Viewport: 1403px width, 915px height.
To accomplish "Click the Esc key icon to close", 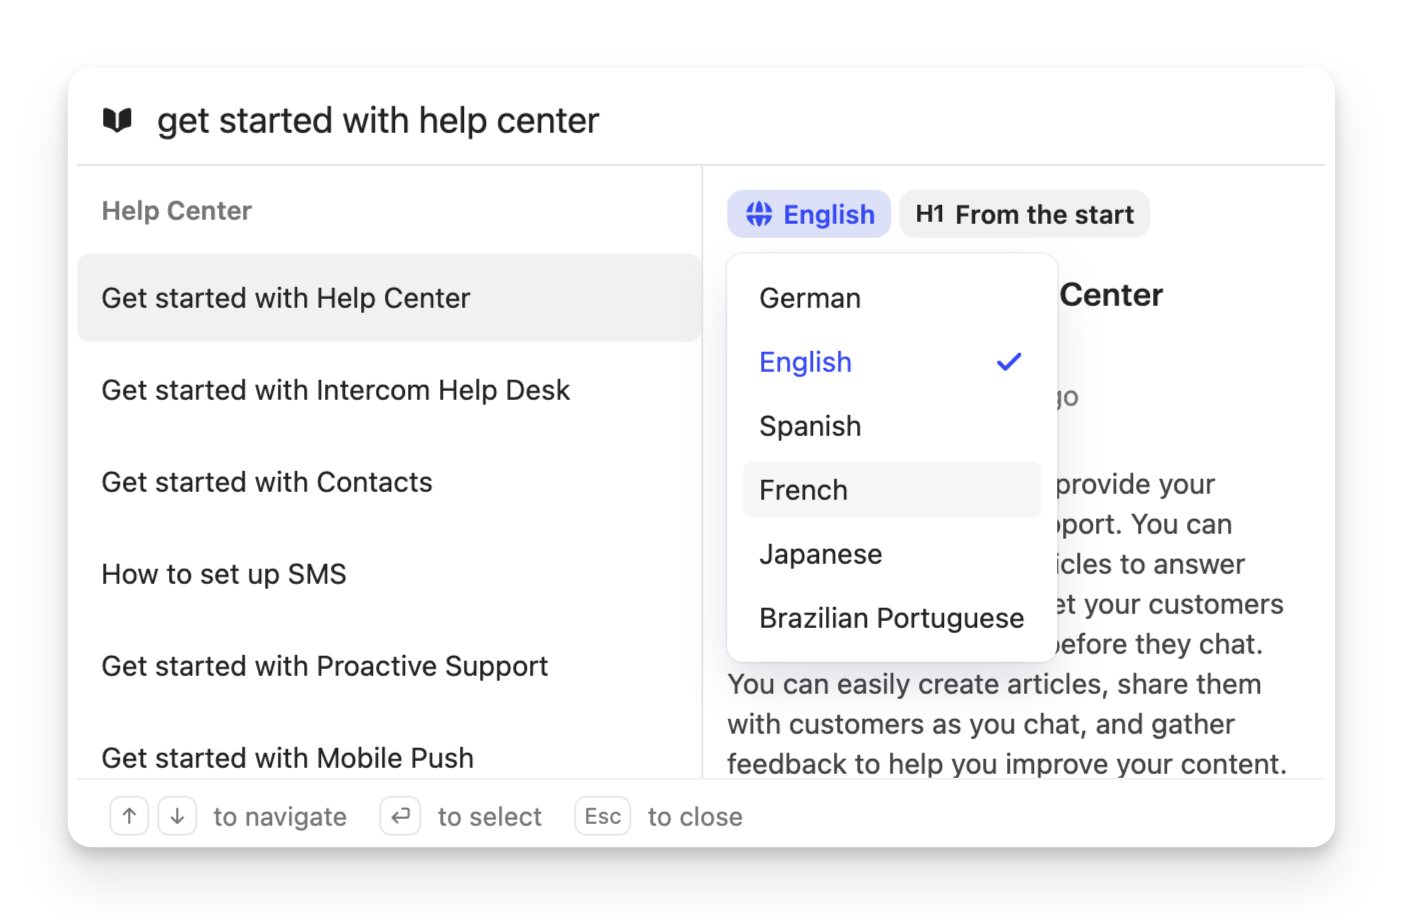I will click(x=602, y=816).
